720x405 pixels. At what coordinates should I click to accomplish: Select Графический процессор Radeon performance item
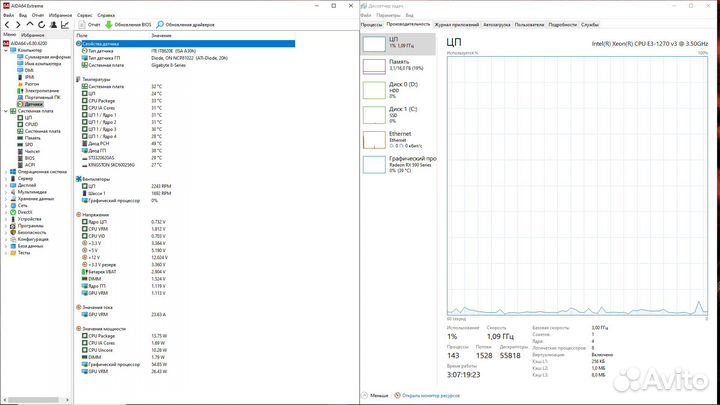(x=398, y=164)
